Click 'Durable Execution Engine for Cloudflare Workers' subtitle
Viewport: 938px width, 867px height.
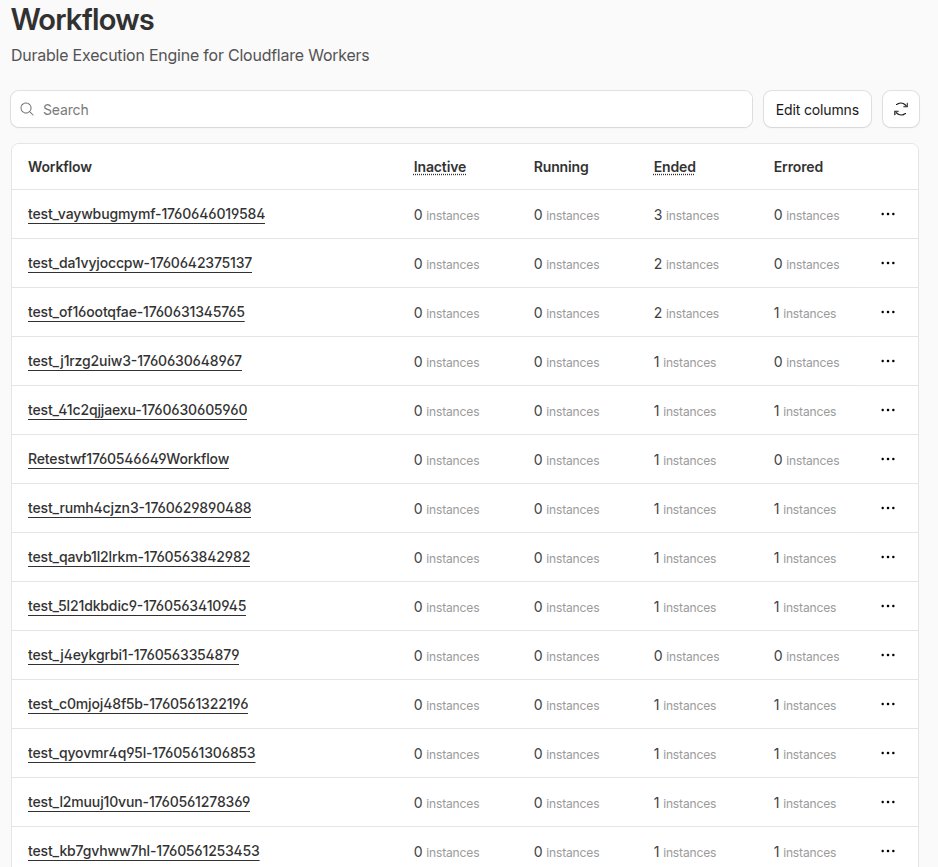190,56
